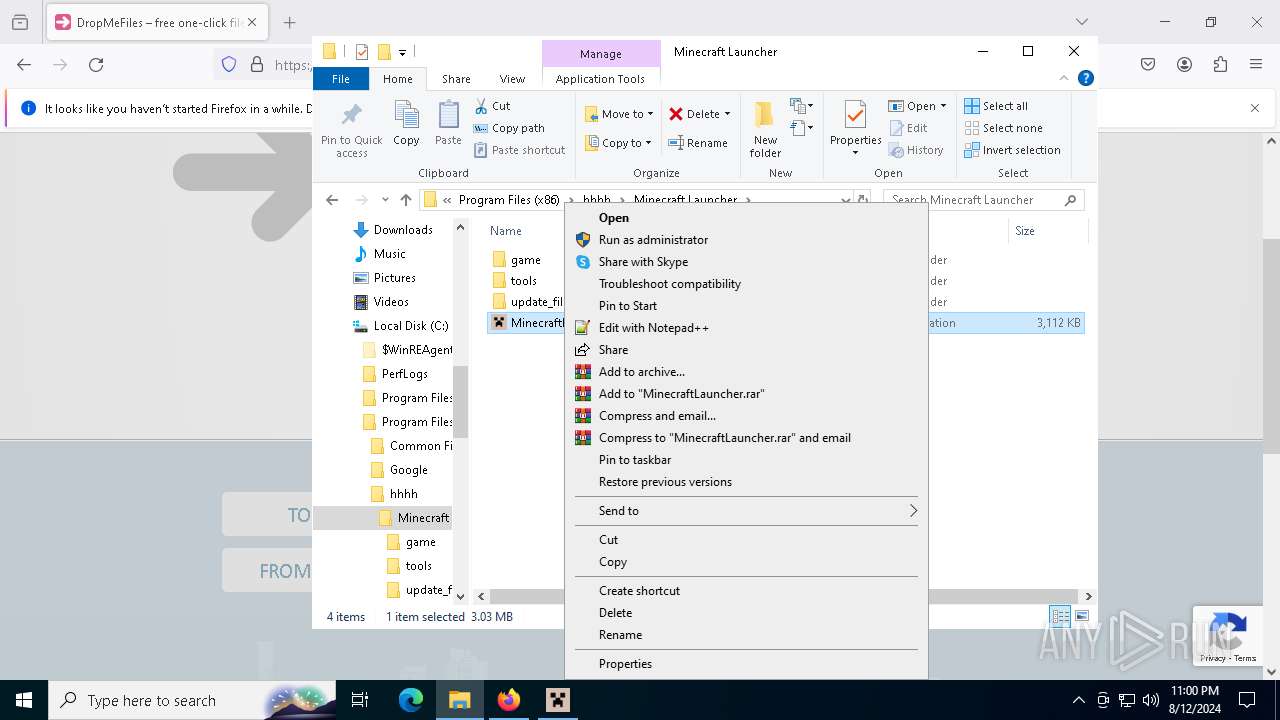Select Restore previous versions
Viewport: 1280px width, 720px height.
point(746,482)
